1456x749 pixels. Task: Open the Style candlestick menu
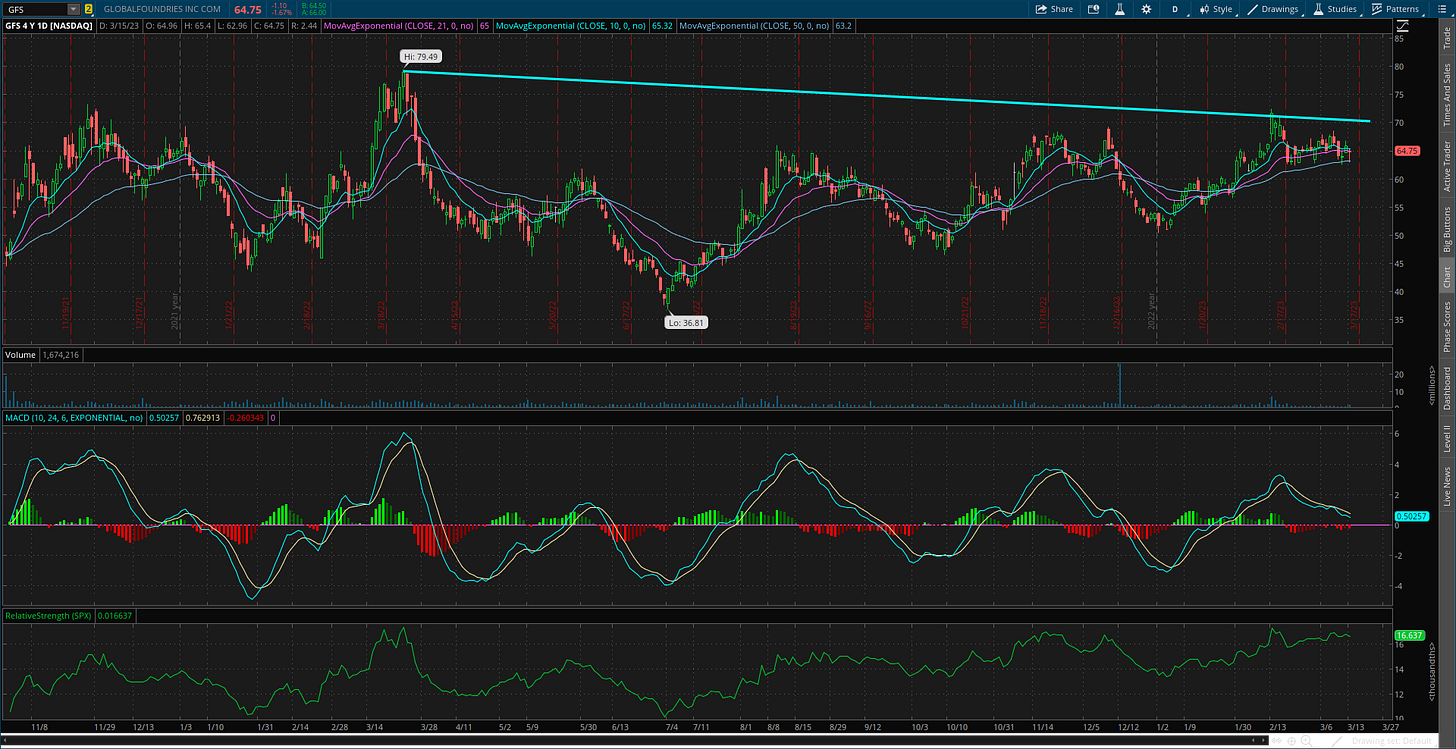click(1214, 9)
